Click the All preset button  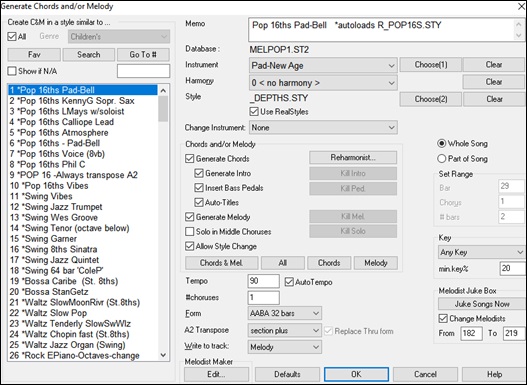click(283, 263)
